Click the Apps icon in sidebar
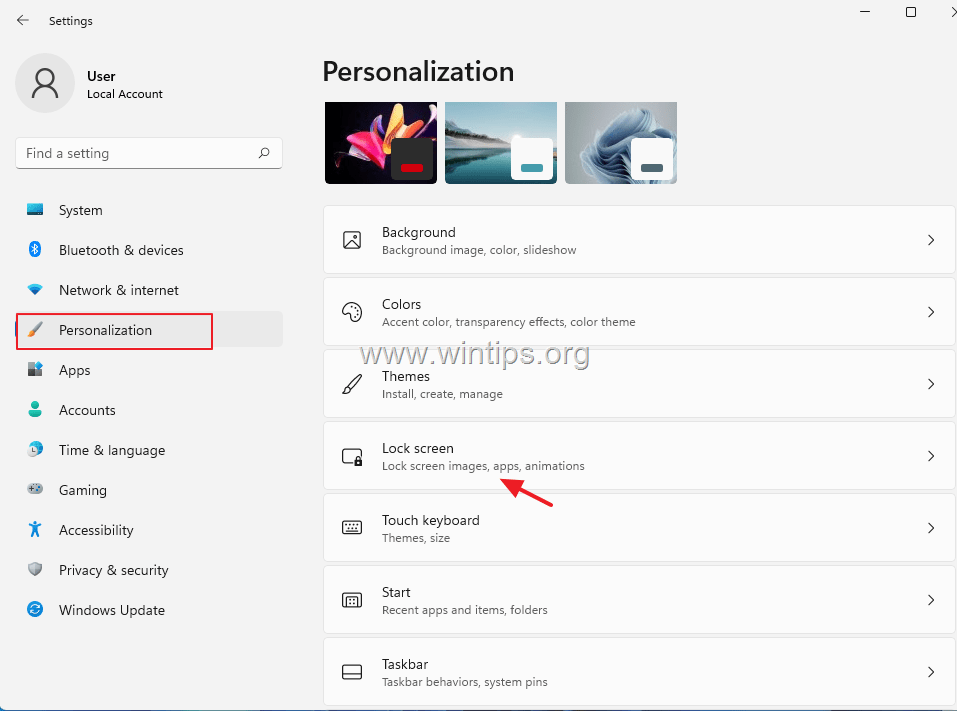957x711 pixels. coord(35,369)
